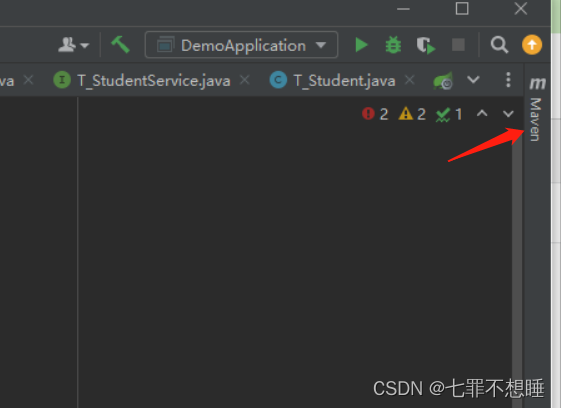Go to next highlighted error arrow
Image resolution: width=561 pixels, height=408 pixels.
click(x=508, y=114)
